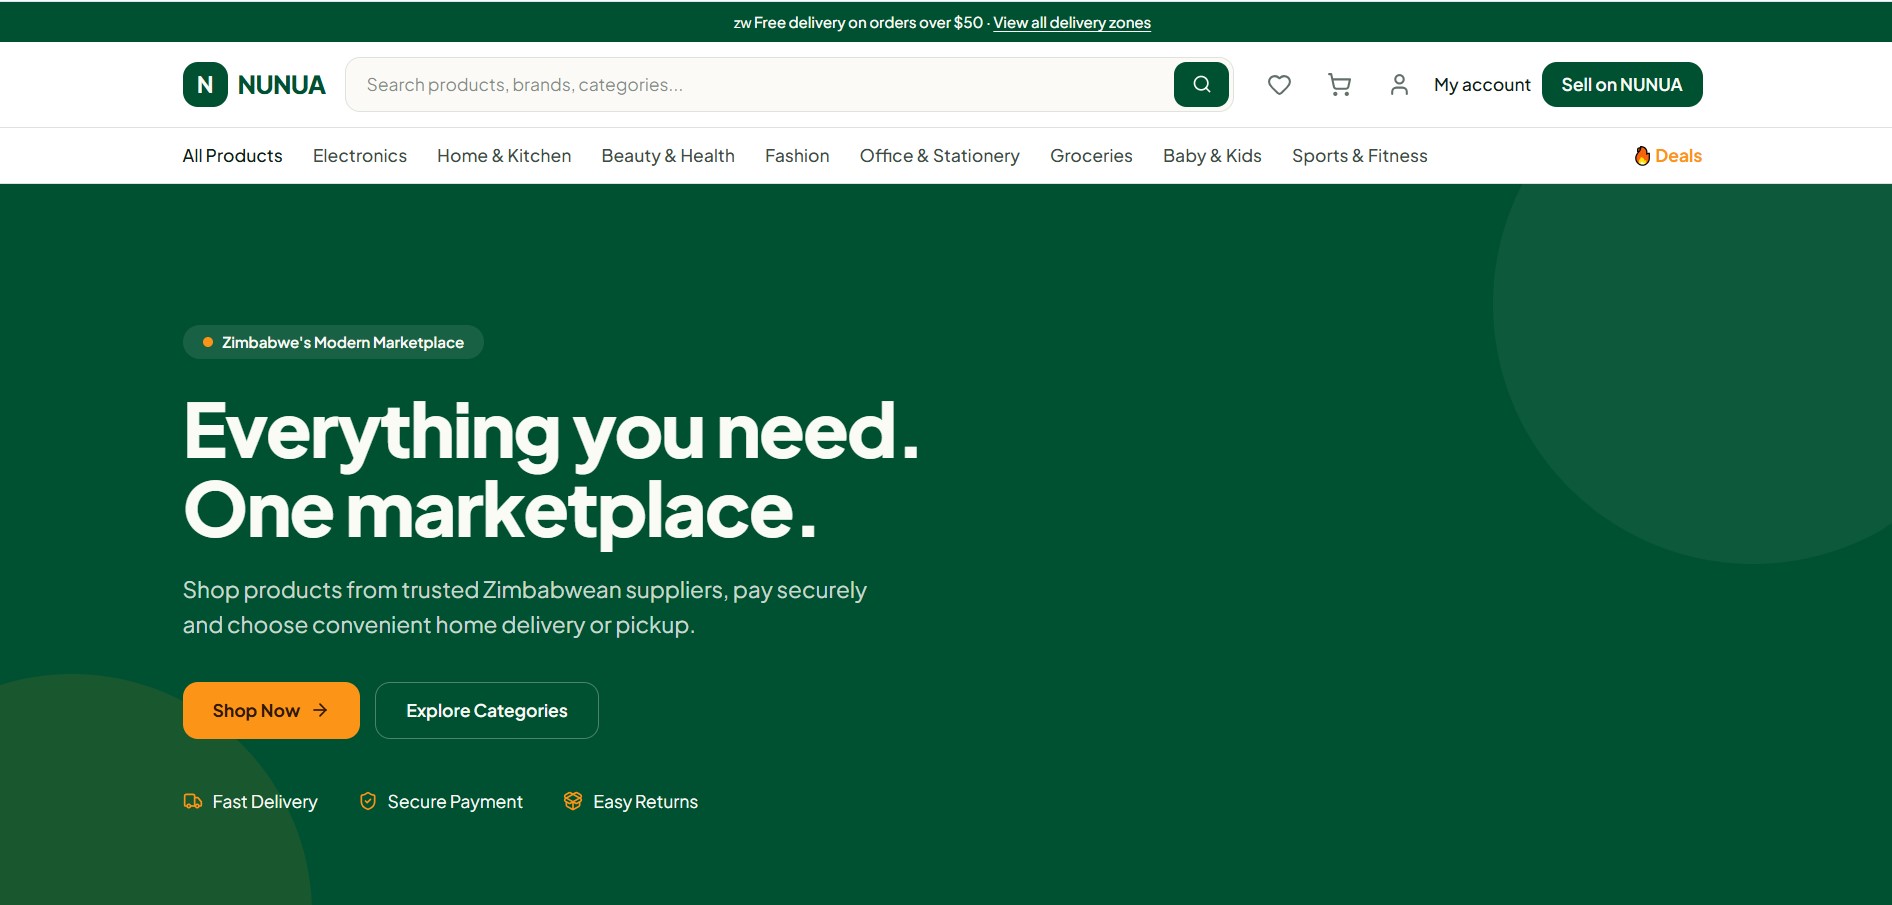Click the Fast Delivery text
The width and height of the screenshot is (1892, 905).
click(x=265, y=802)
